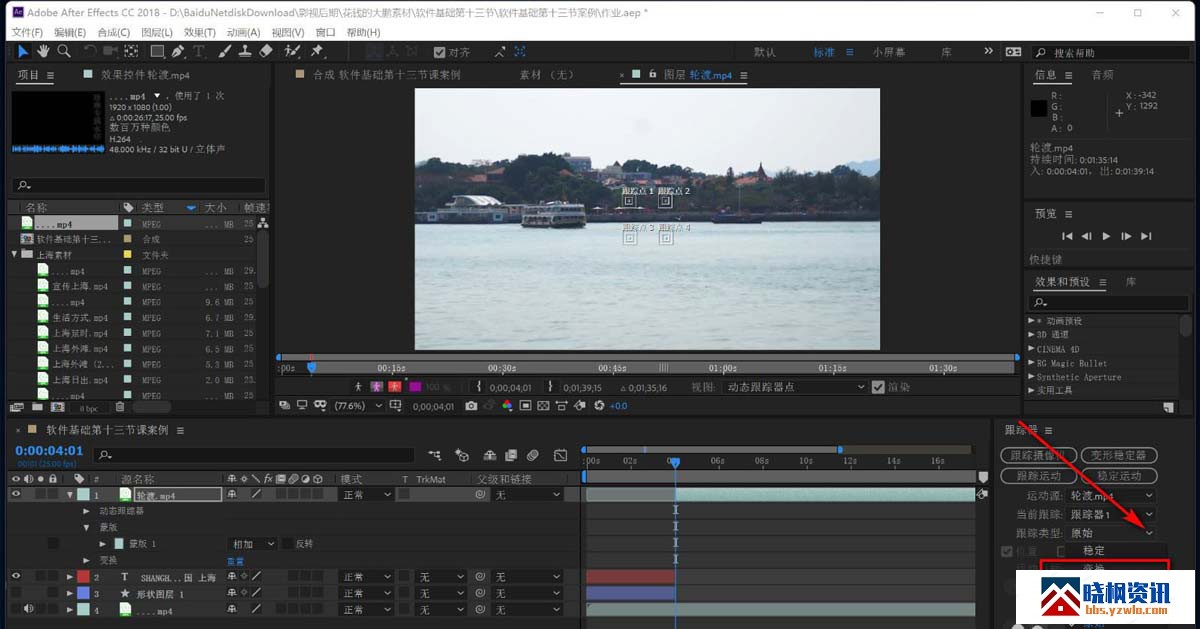The width and height of the screenshot is (1200, 629).
Task: Toggle the 对齐 snapping checkbox
Action: [x=440, y=53]
